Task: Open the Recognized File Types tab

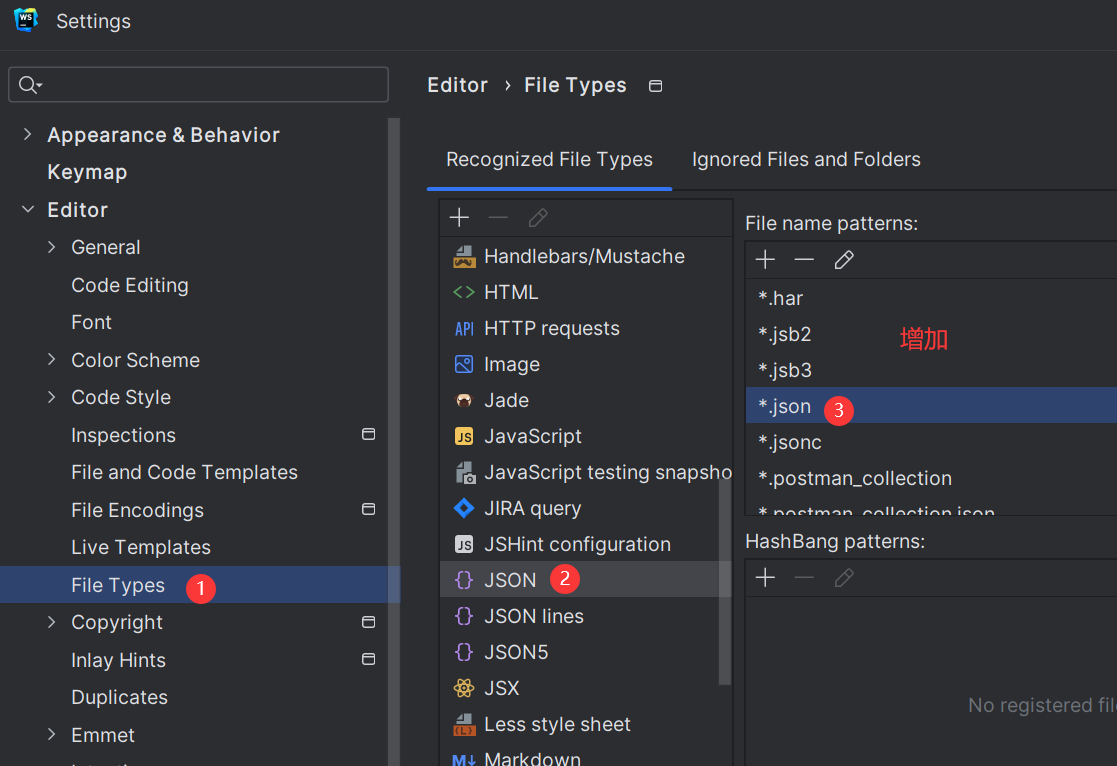Action: point(549,160)
